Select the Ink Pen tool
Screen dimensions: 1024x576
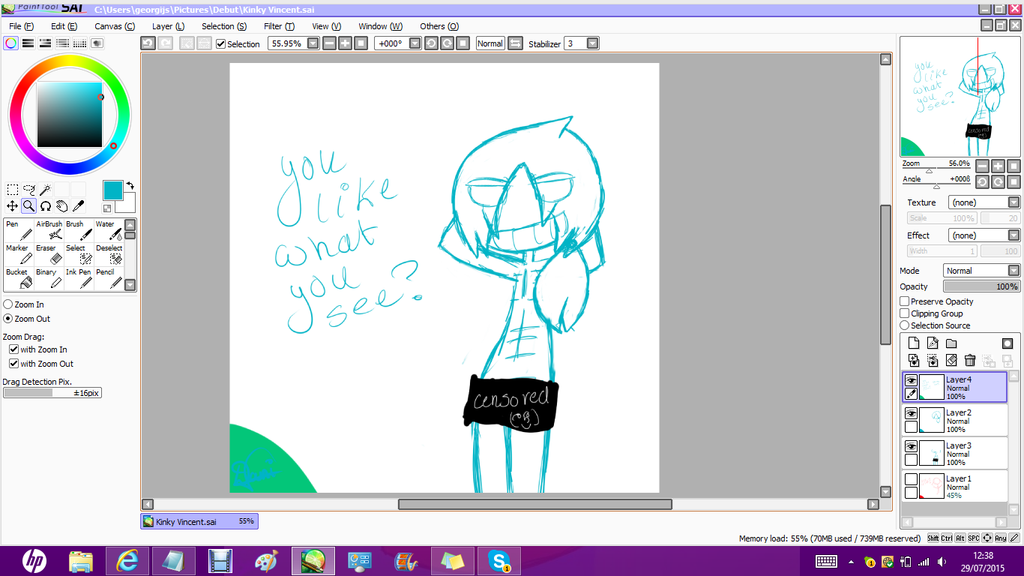pos(81,281)
